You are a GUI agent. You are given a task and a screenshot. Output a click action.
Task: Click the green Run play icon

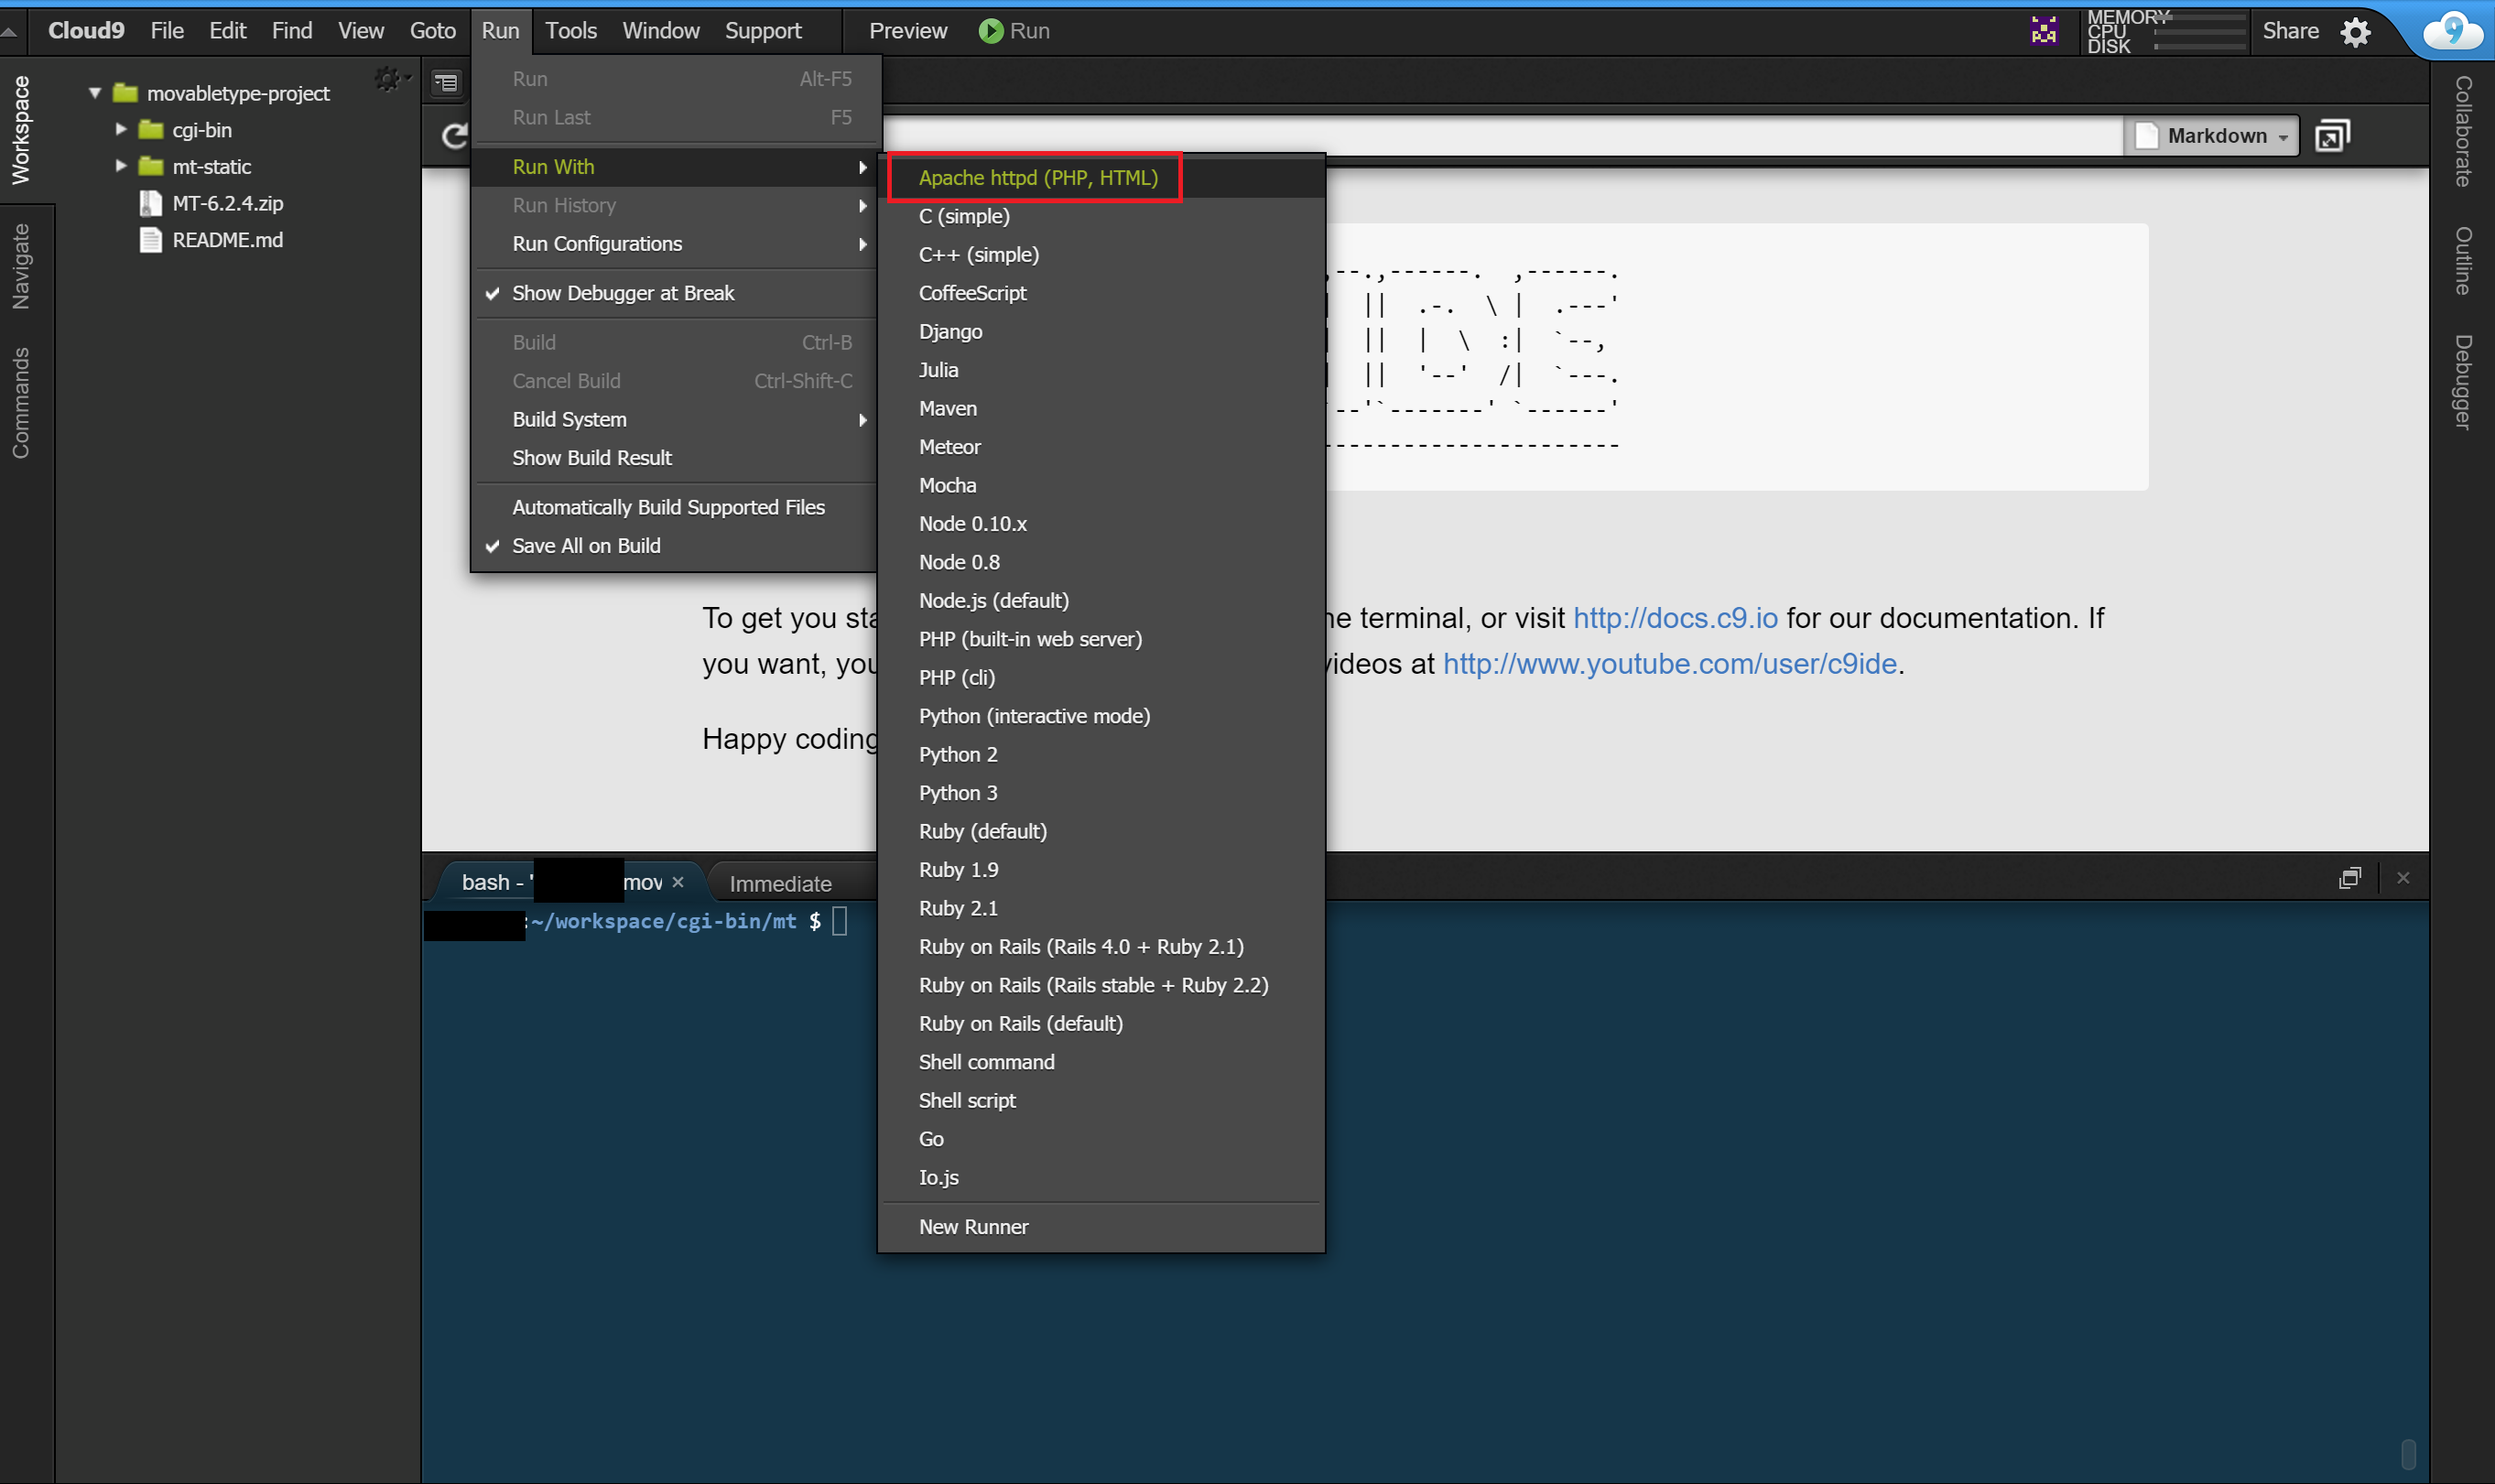coord(990,31)
